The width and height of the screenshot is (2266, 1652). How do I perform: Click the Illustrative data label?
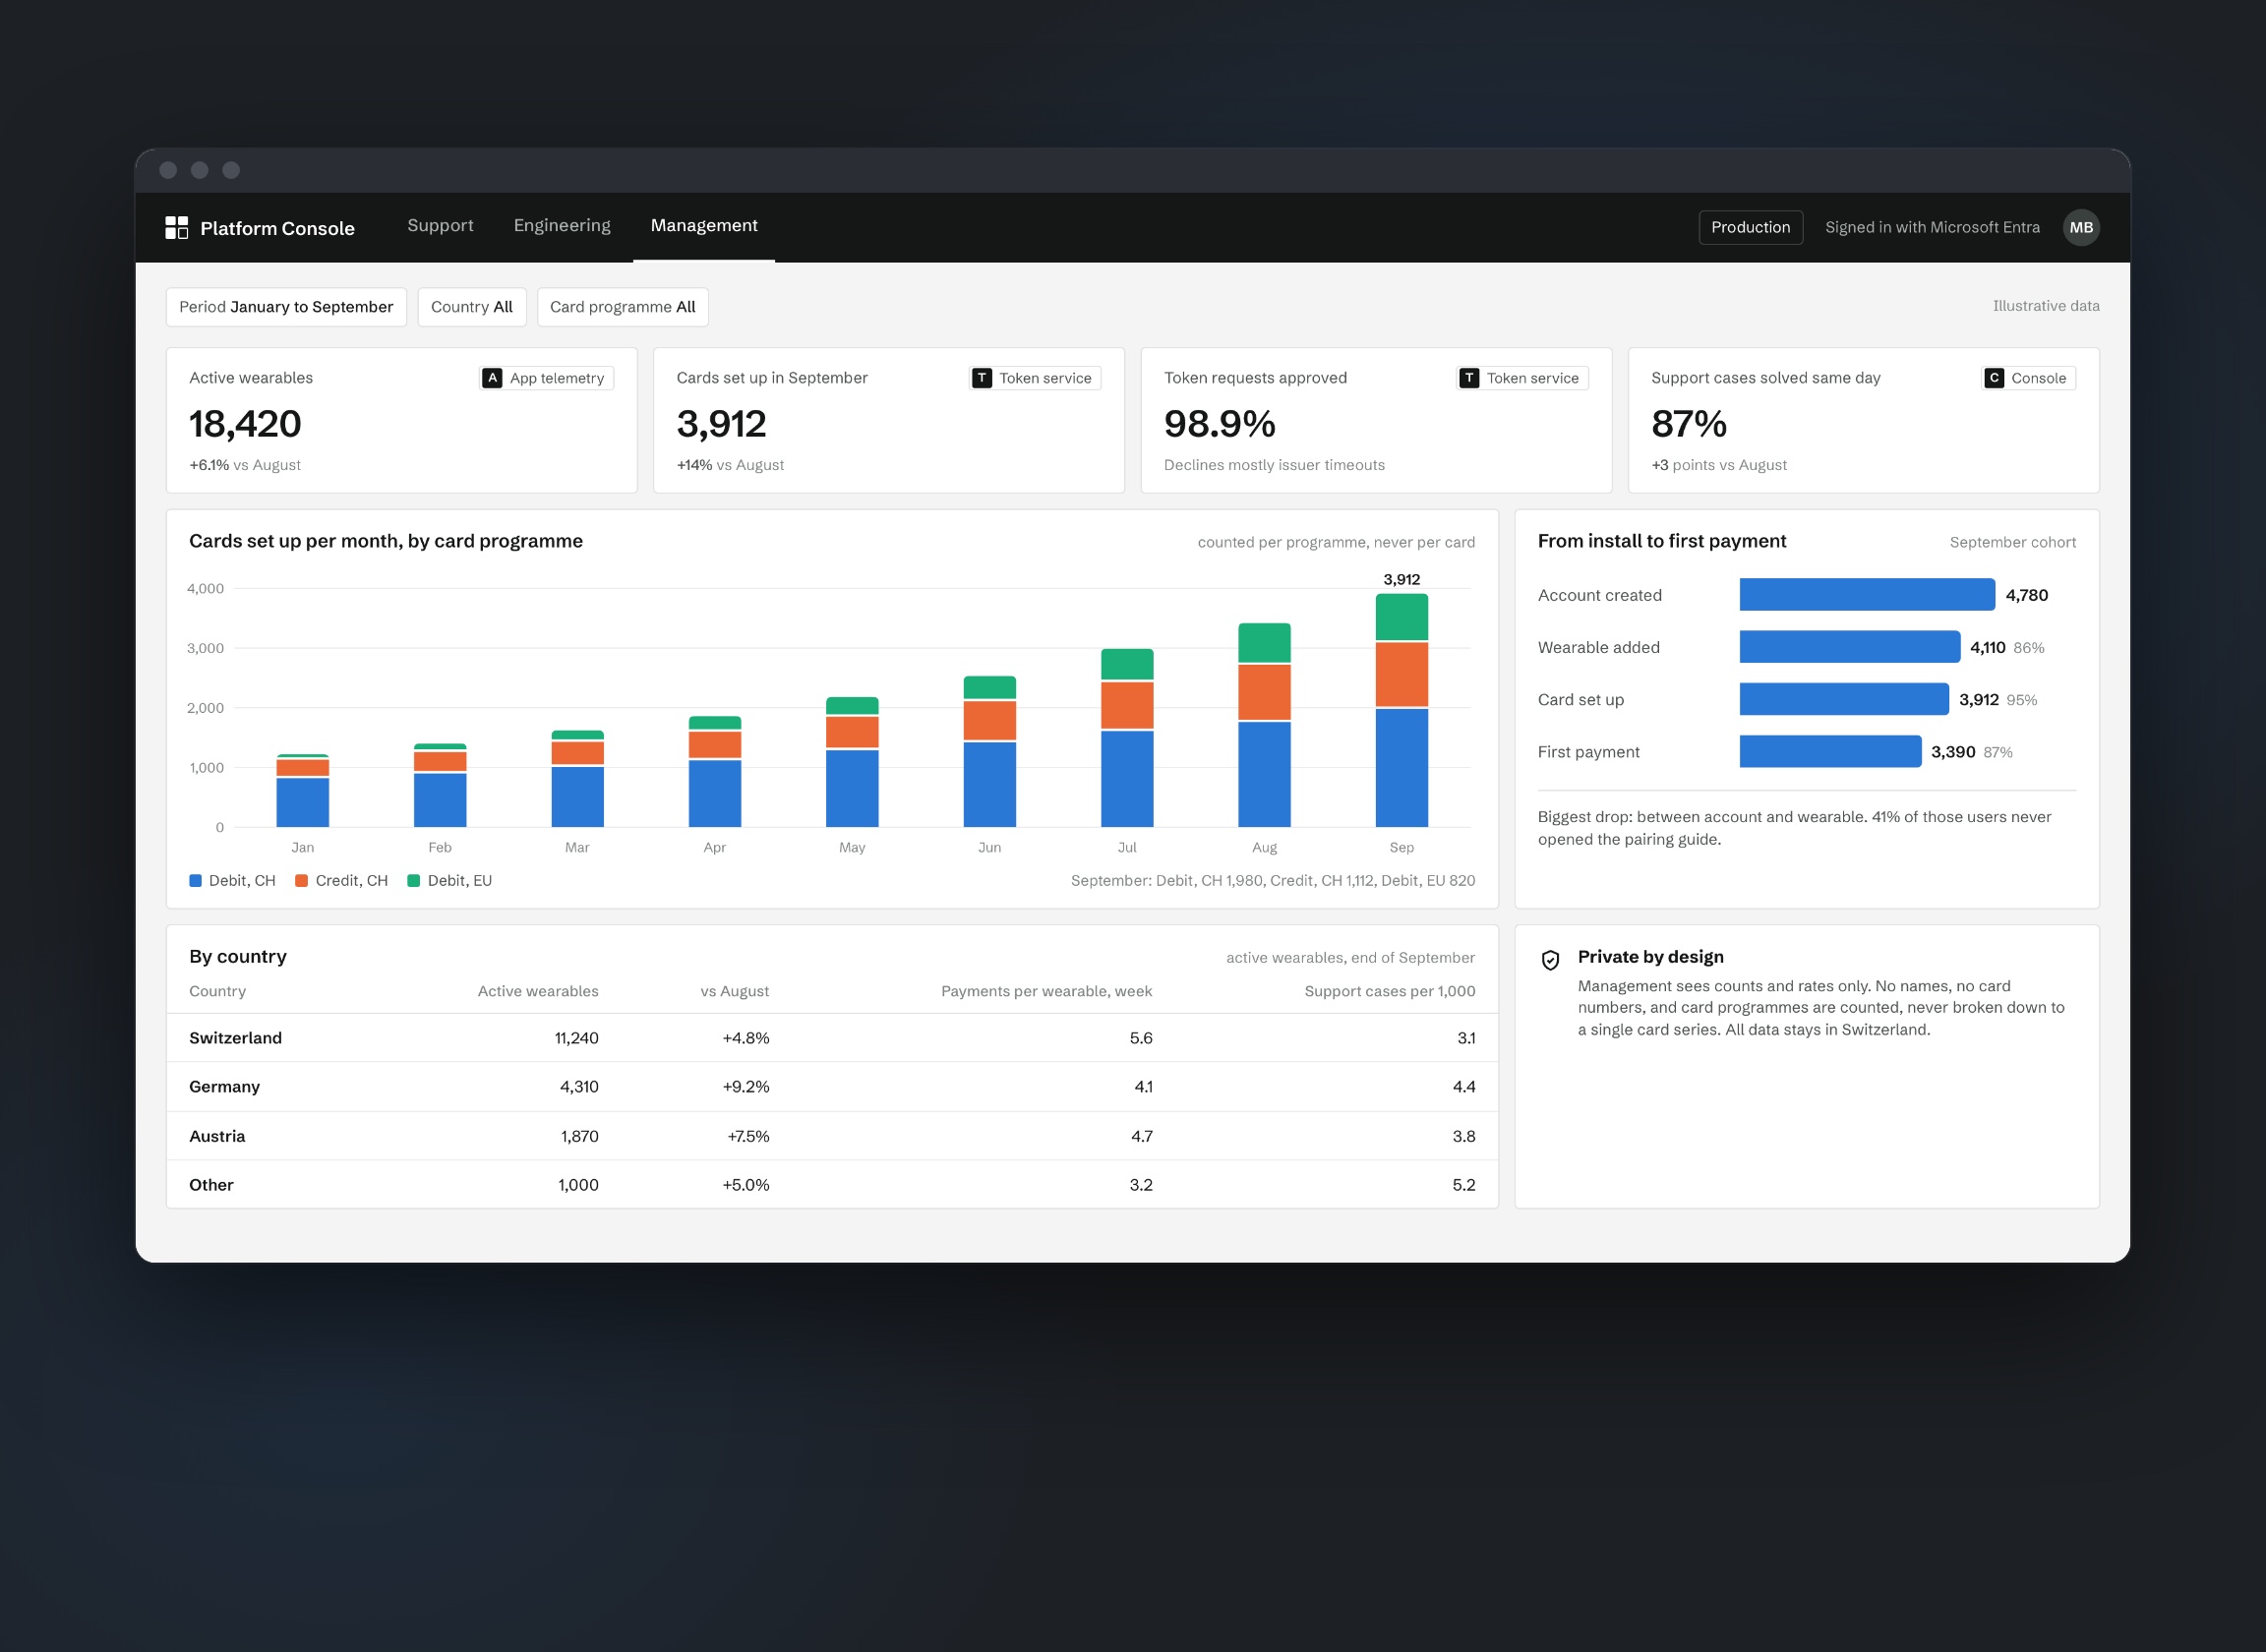tap(2045, 306)
